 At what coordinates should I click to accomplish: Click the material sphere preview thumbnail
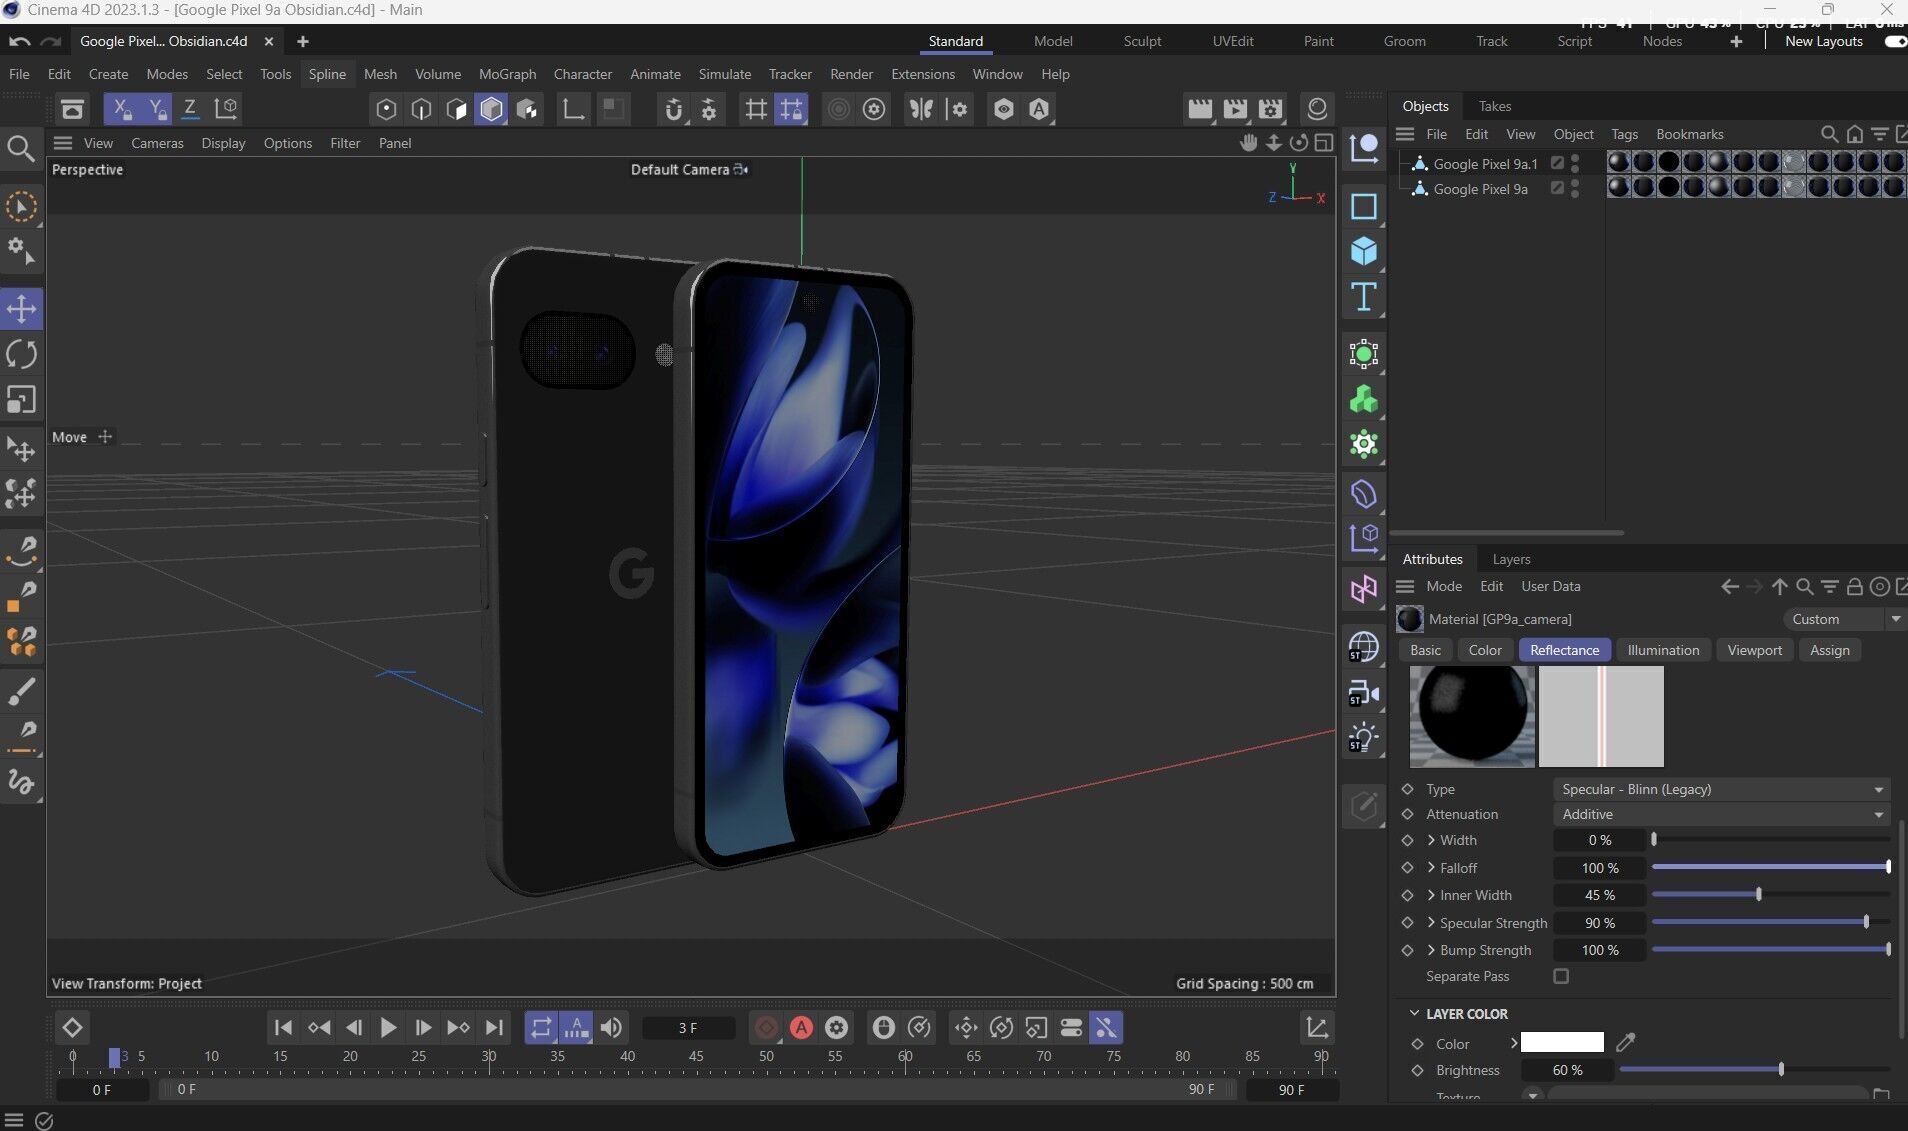click(1471, 716)
